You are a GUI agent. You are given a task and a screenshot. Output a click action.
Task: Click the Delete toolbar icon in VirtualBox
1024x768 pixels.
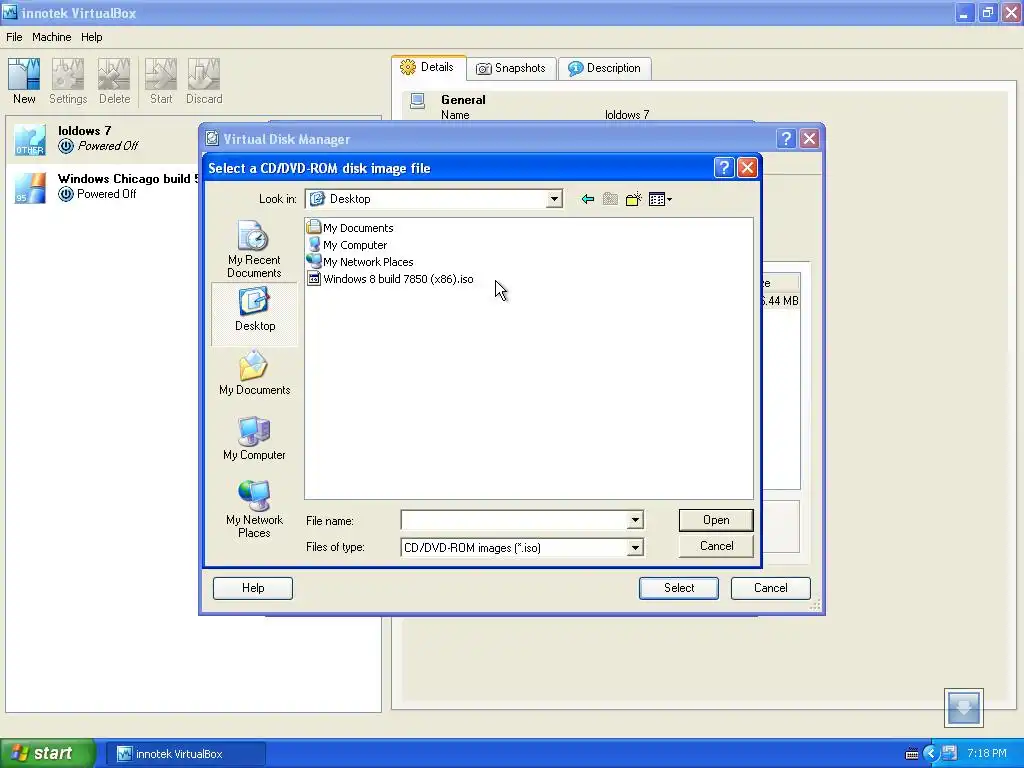[114, 81]
